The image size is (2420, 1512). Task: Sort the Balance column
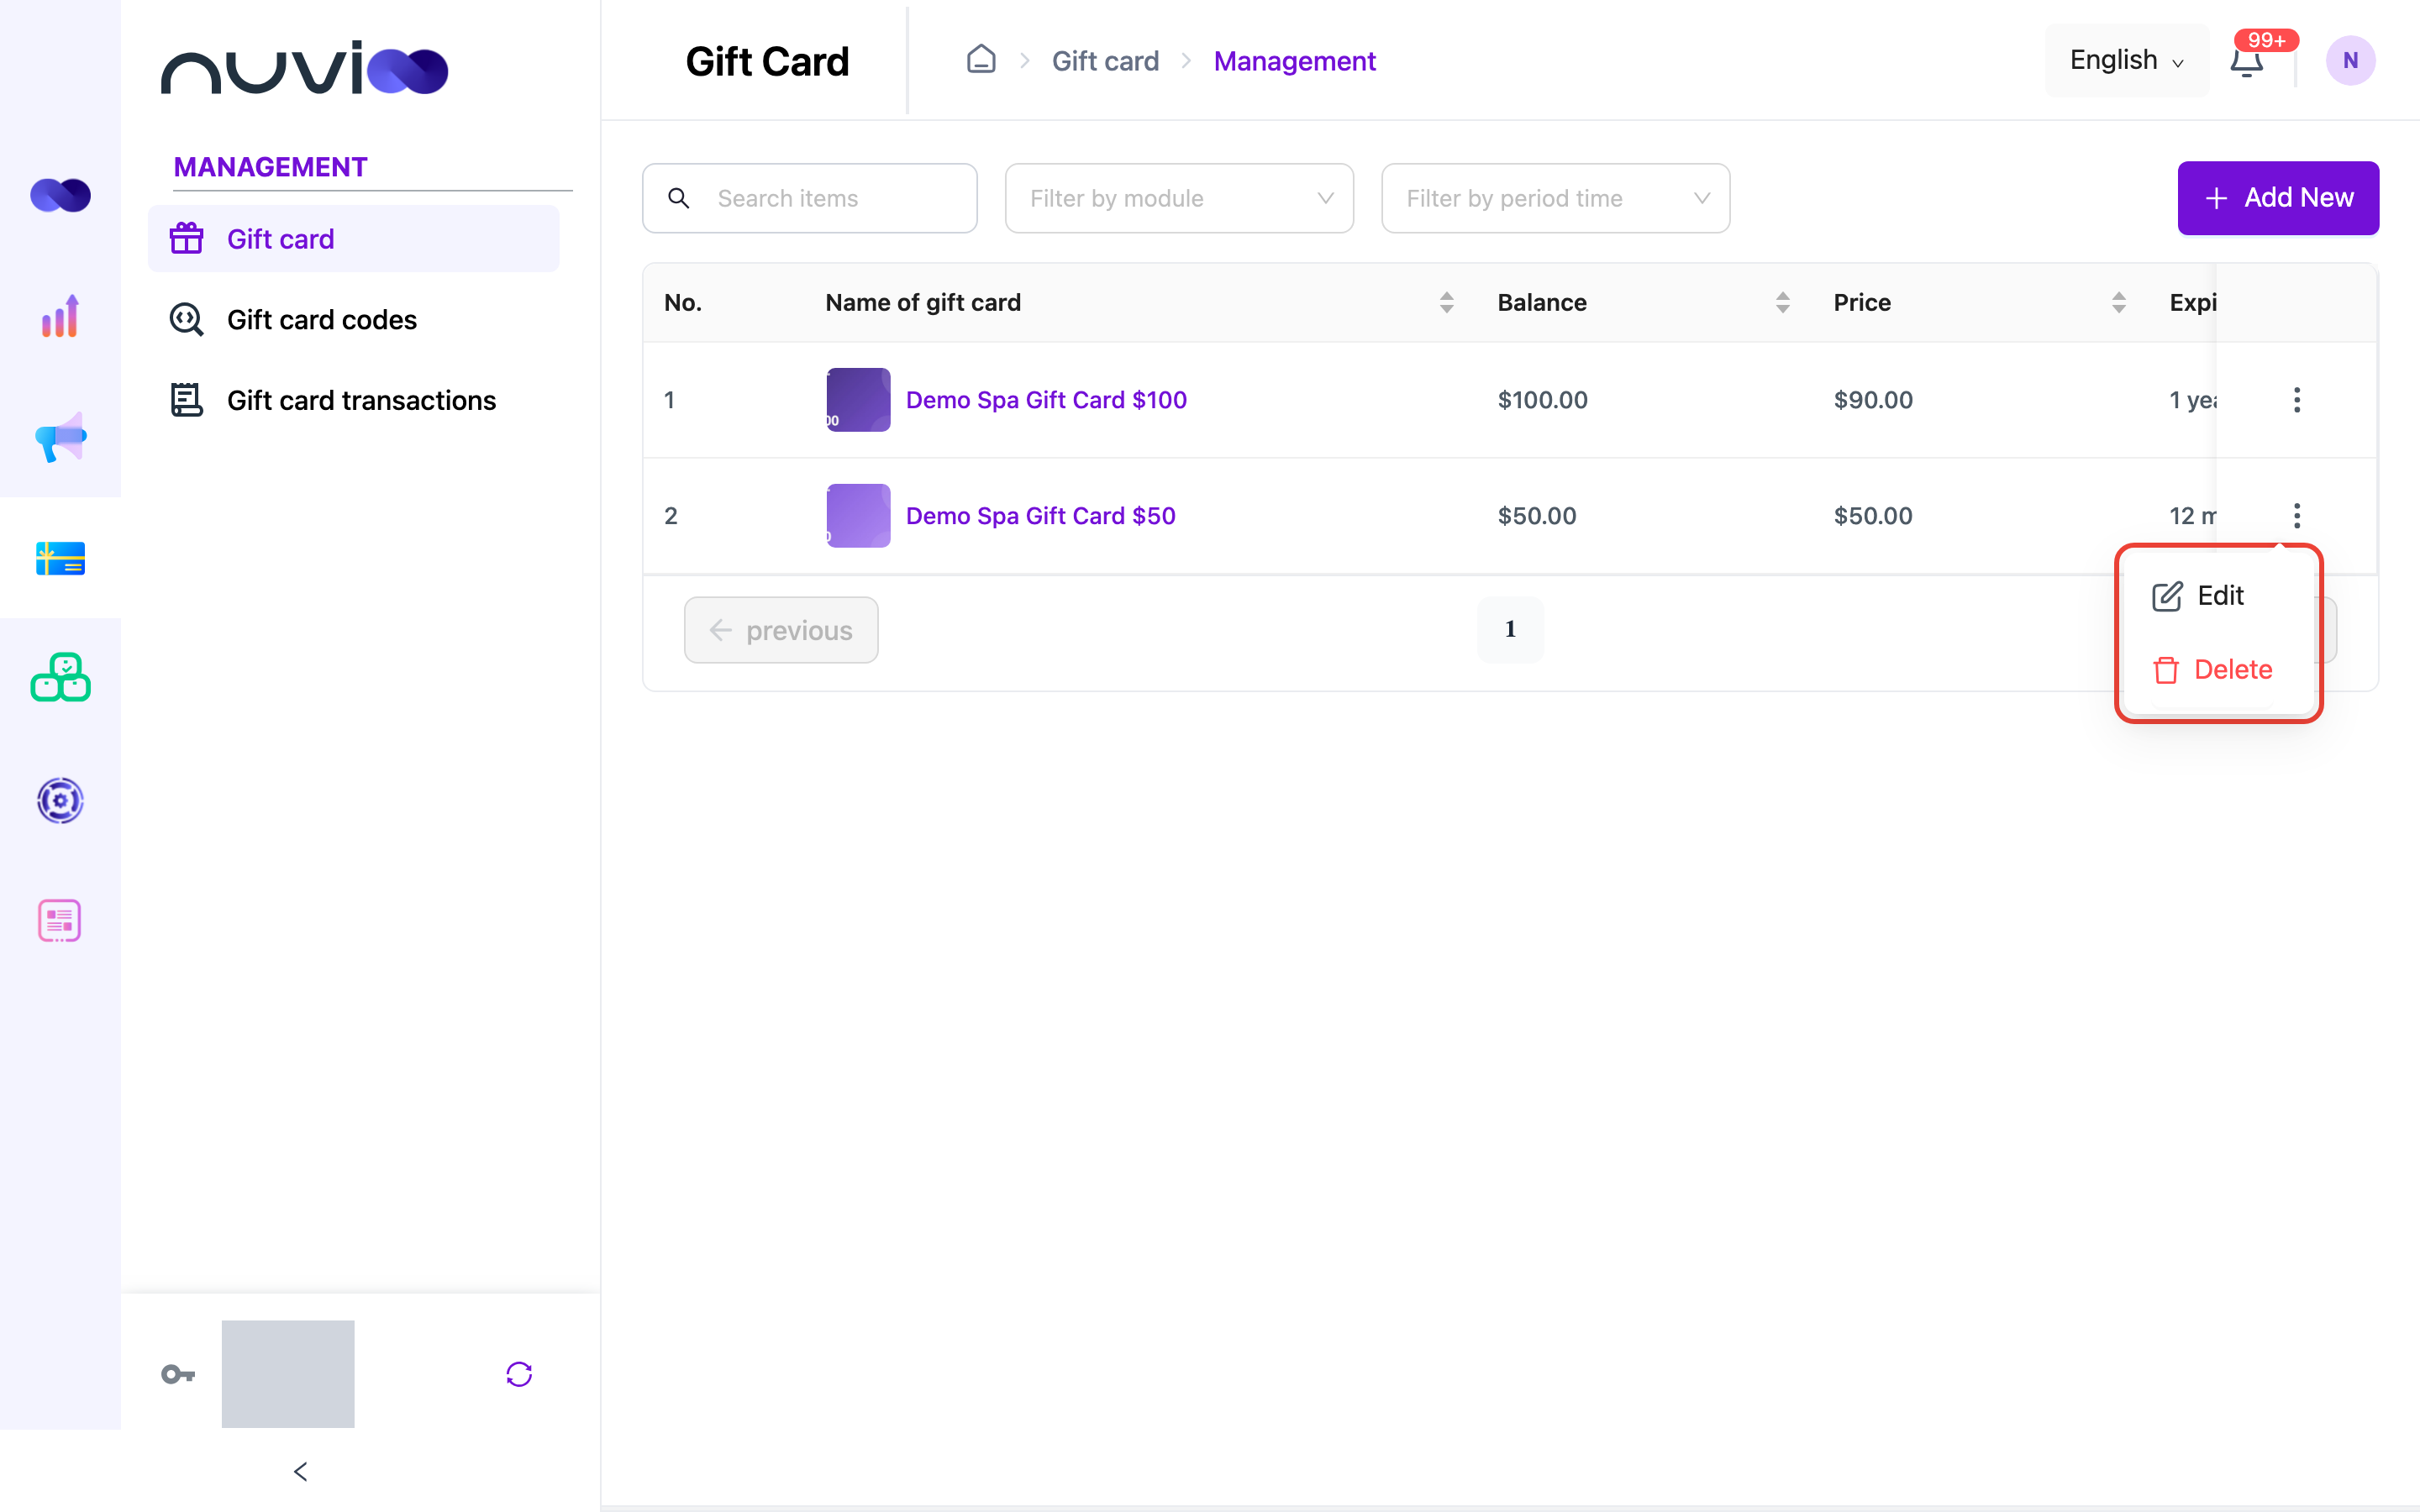point(1782,302)
